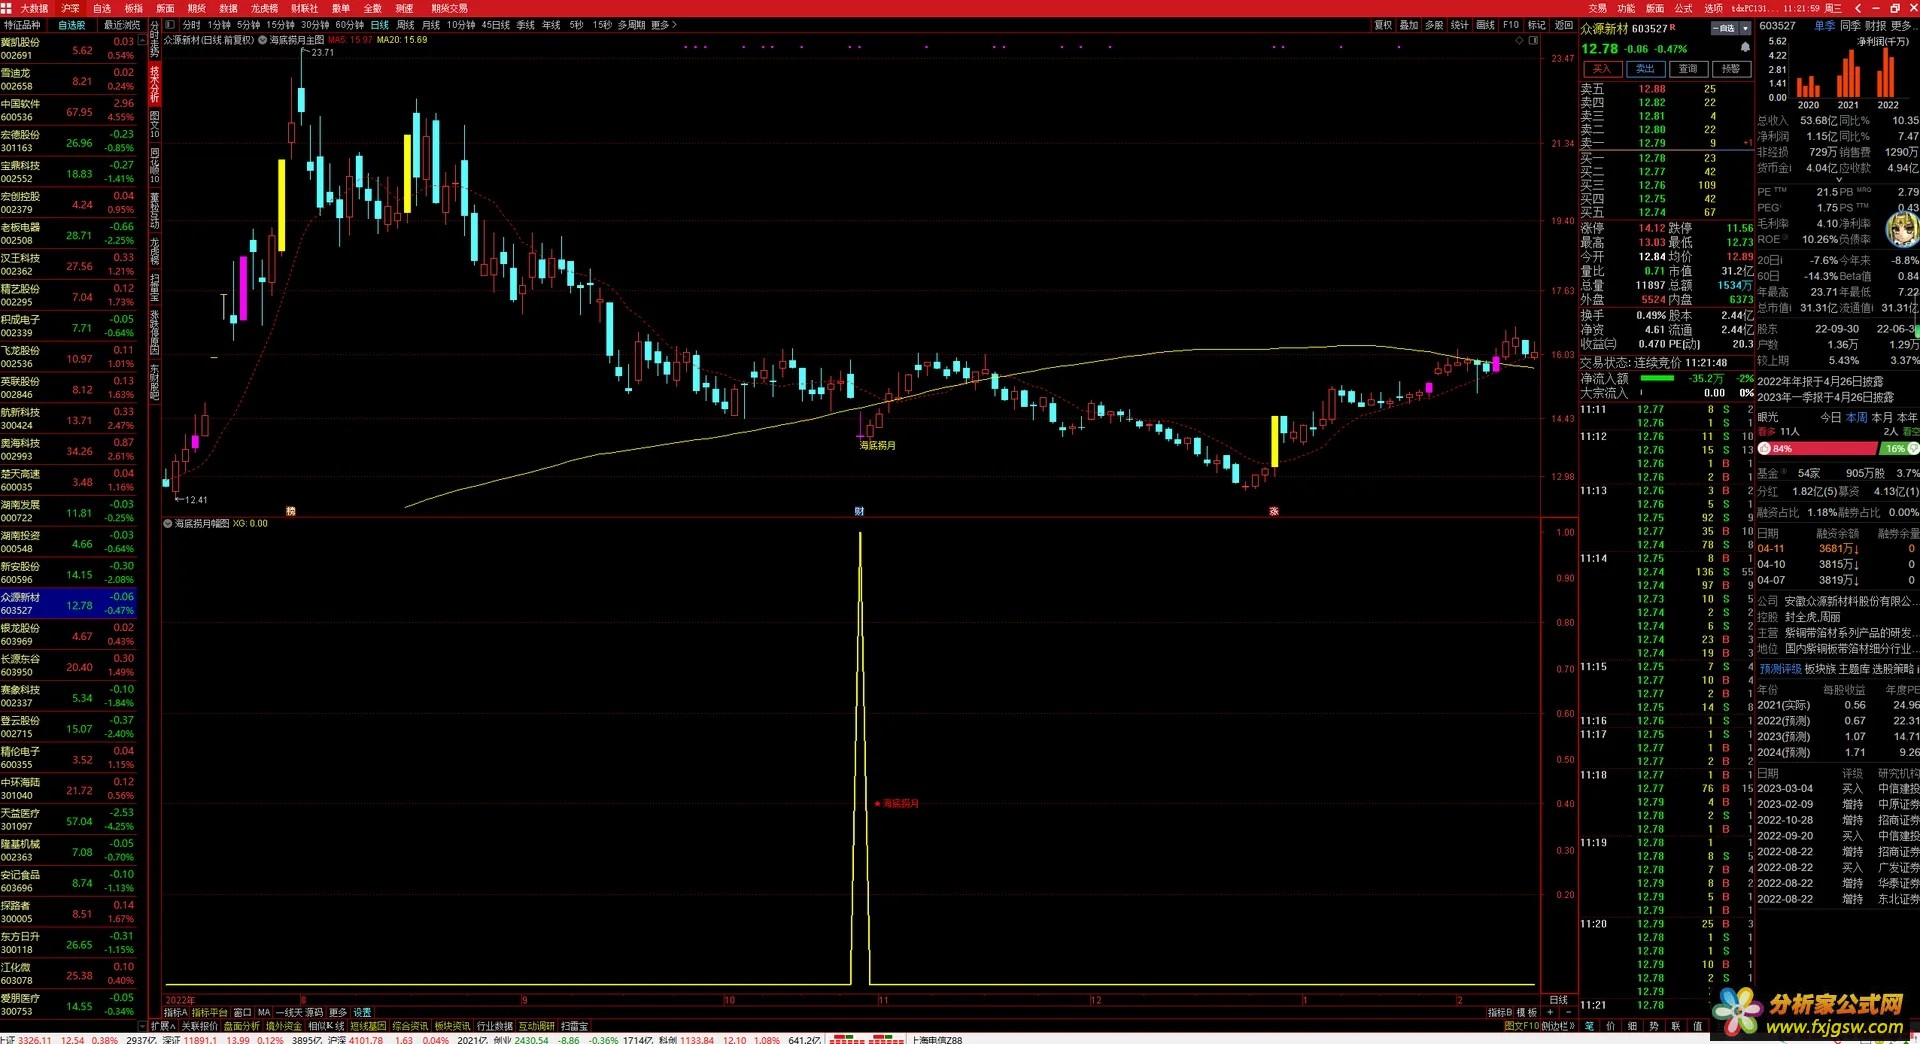The width and height of the screenshot is (1920, 1044).
Task: Click the diamond icon at chart top-right
Action: [x=1519, y=40]
